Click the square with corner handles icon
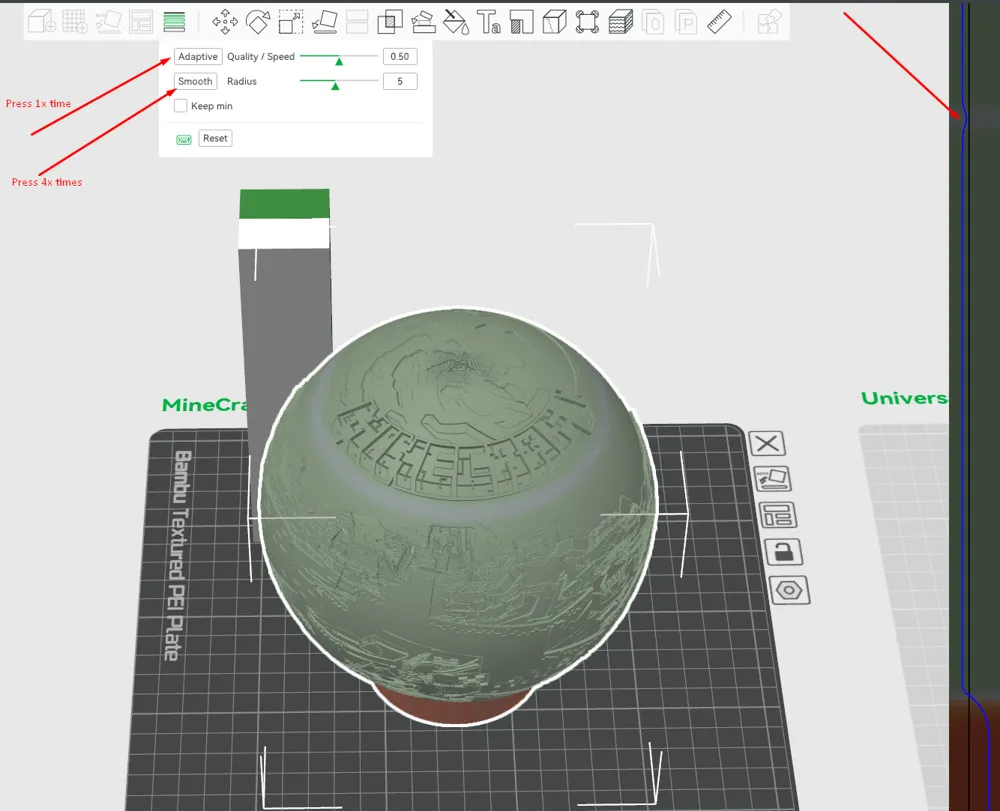The height and width of the screenshot is (811, 1000). tap(587, 22)
